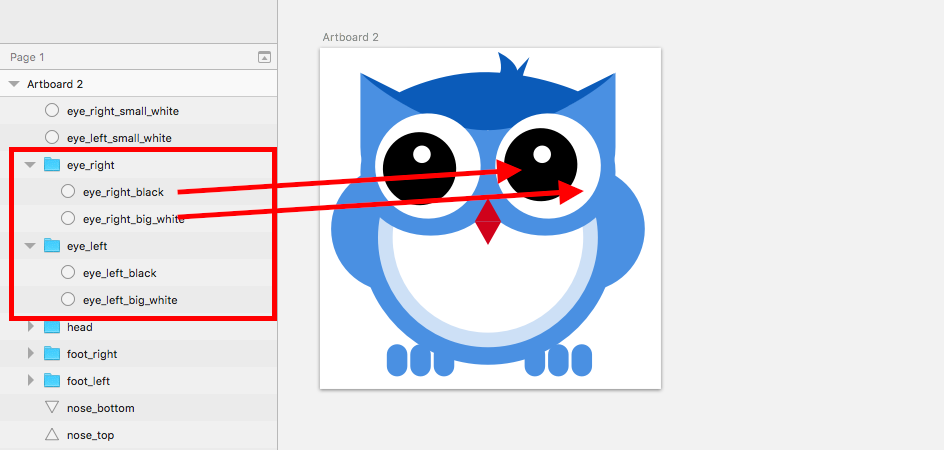Click the triangle icon of nose_bottom layer

[52, 408]
